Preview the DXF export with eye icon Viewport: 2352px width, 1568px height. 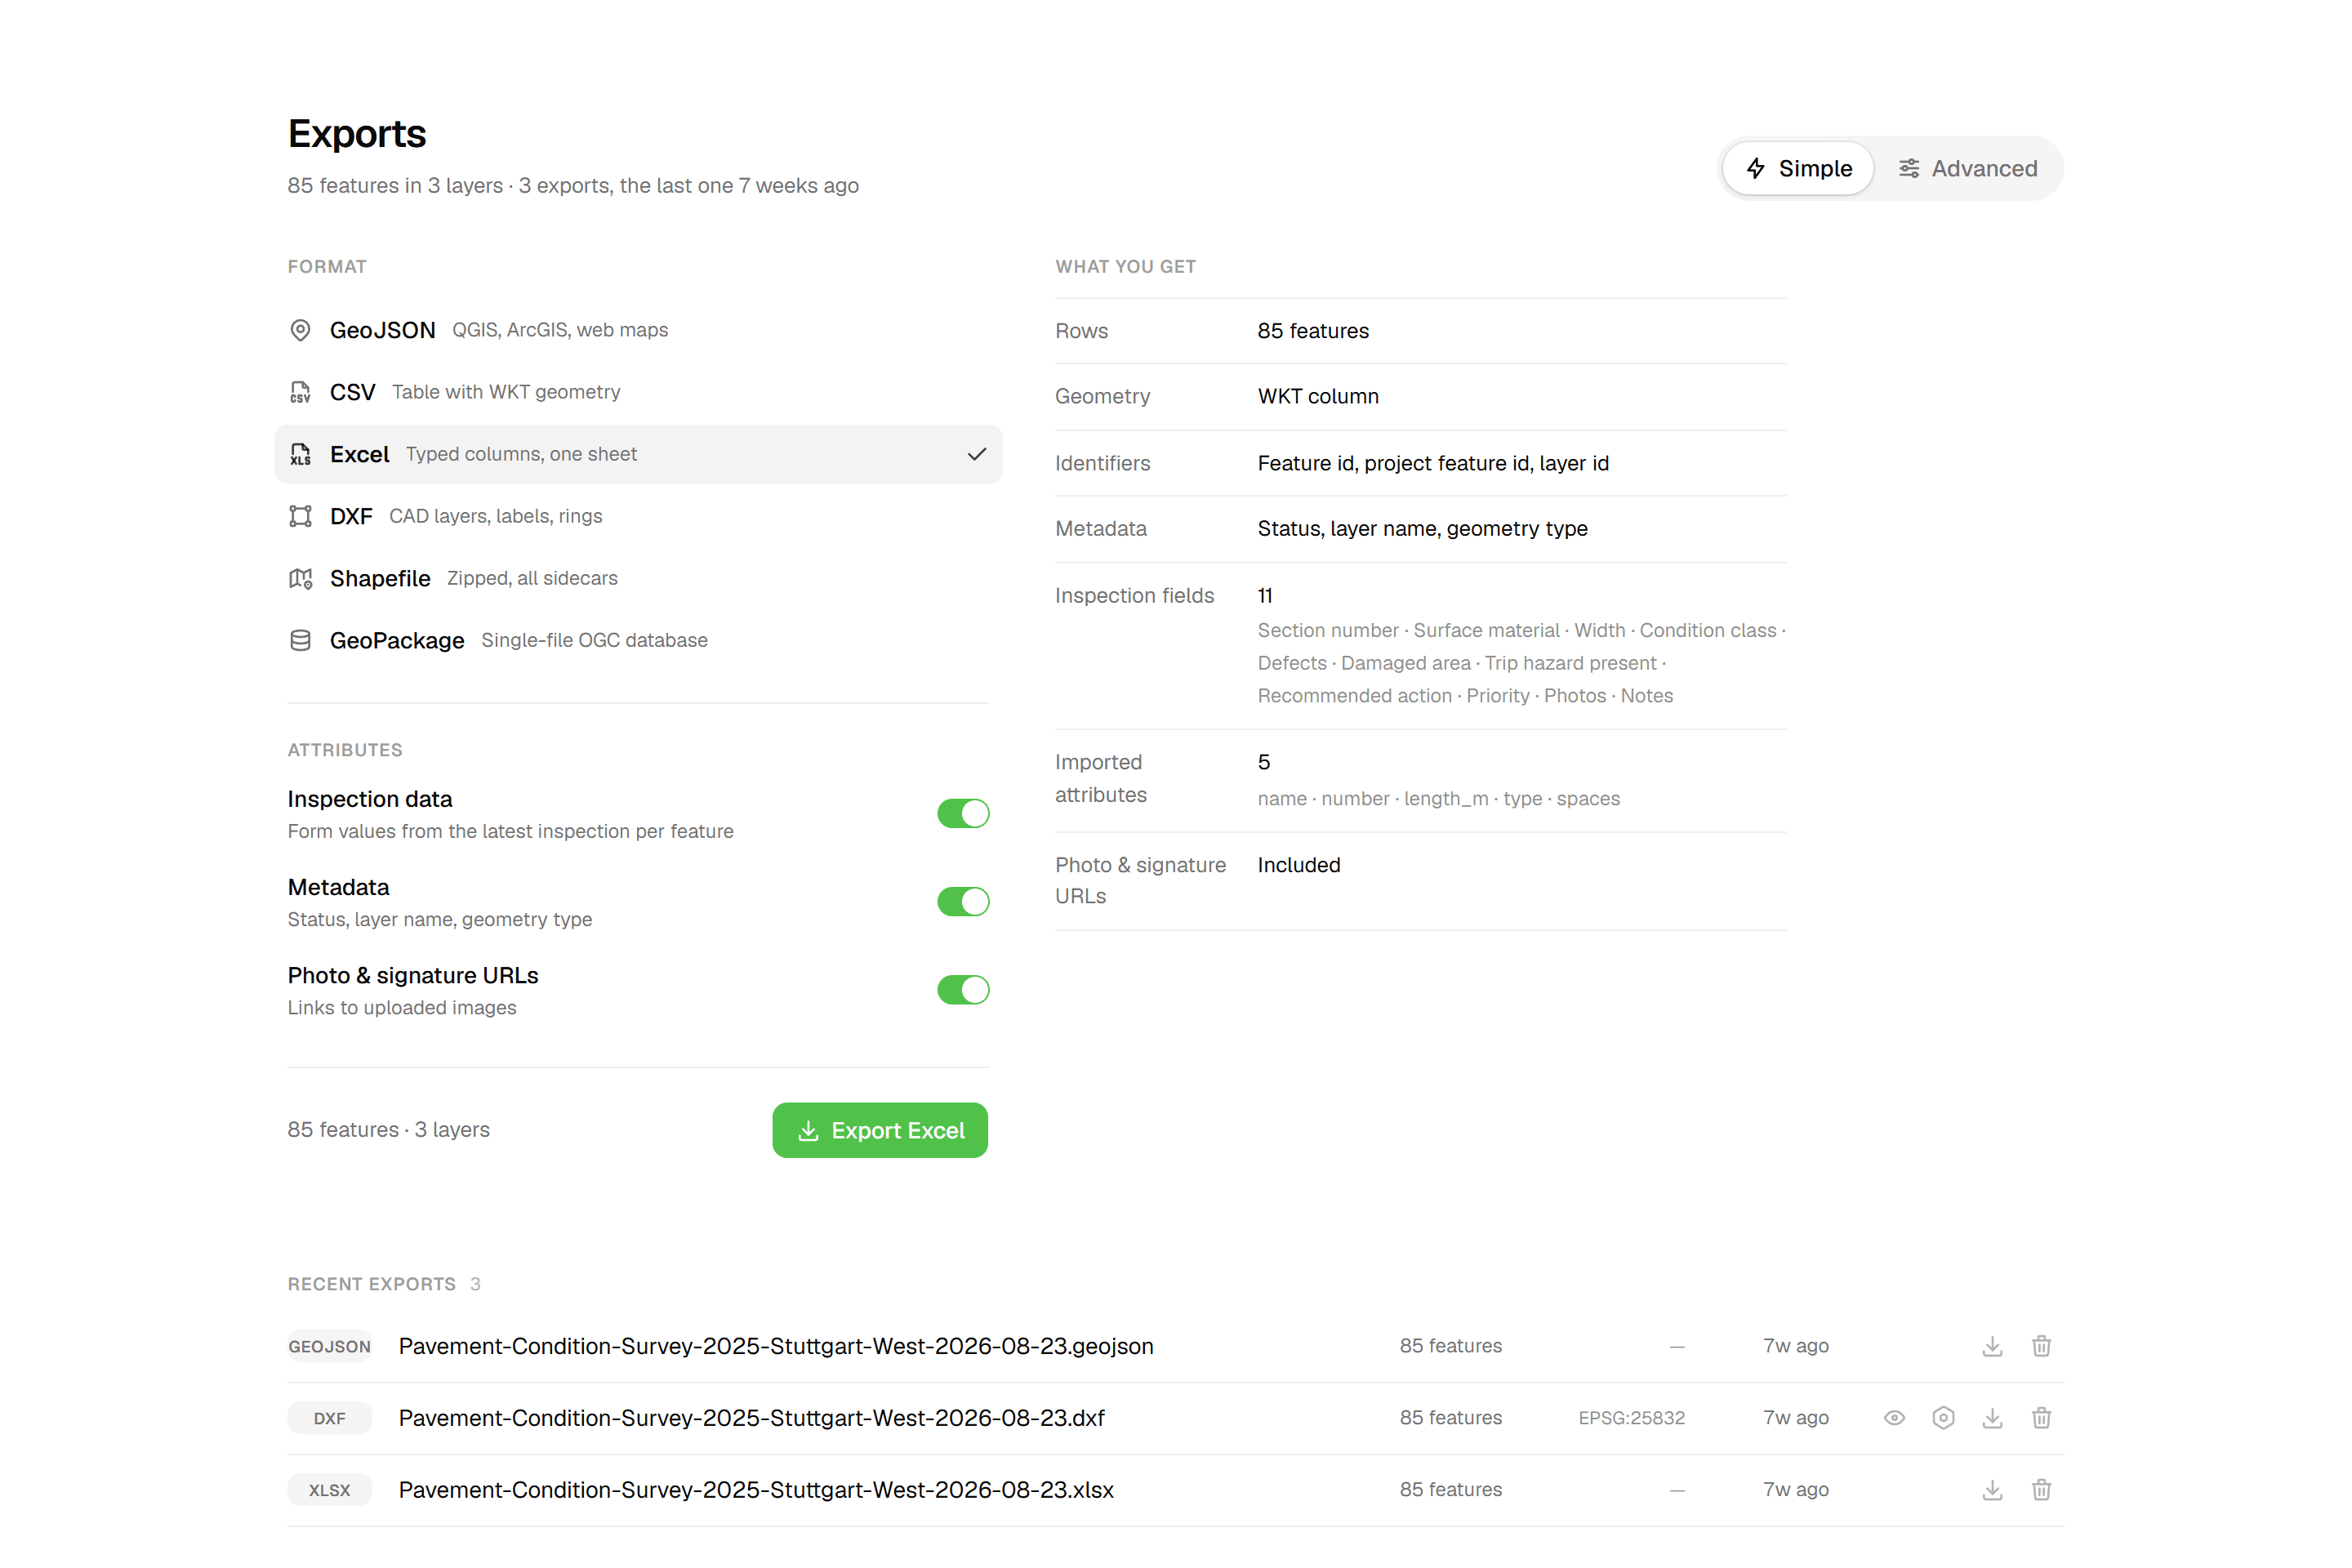point(1894,1418)
